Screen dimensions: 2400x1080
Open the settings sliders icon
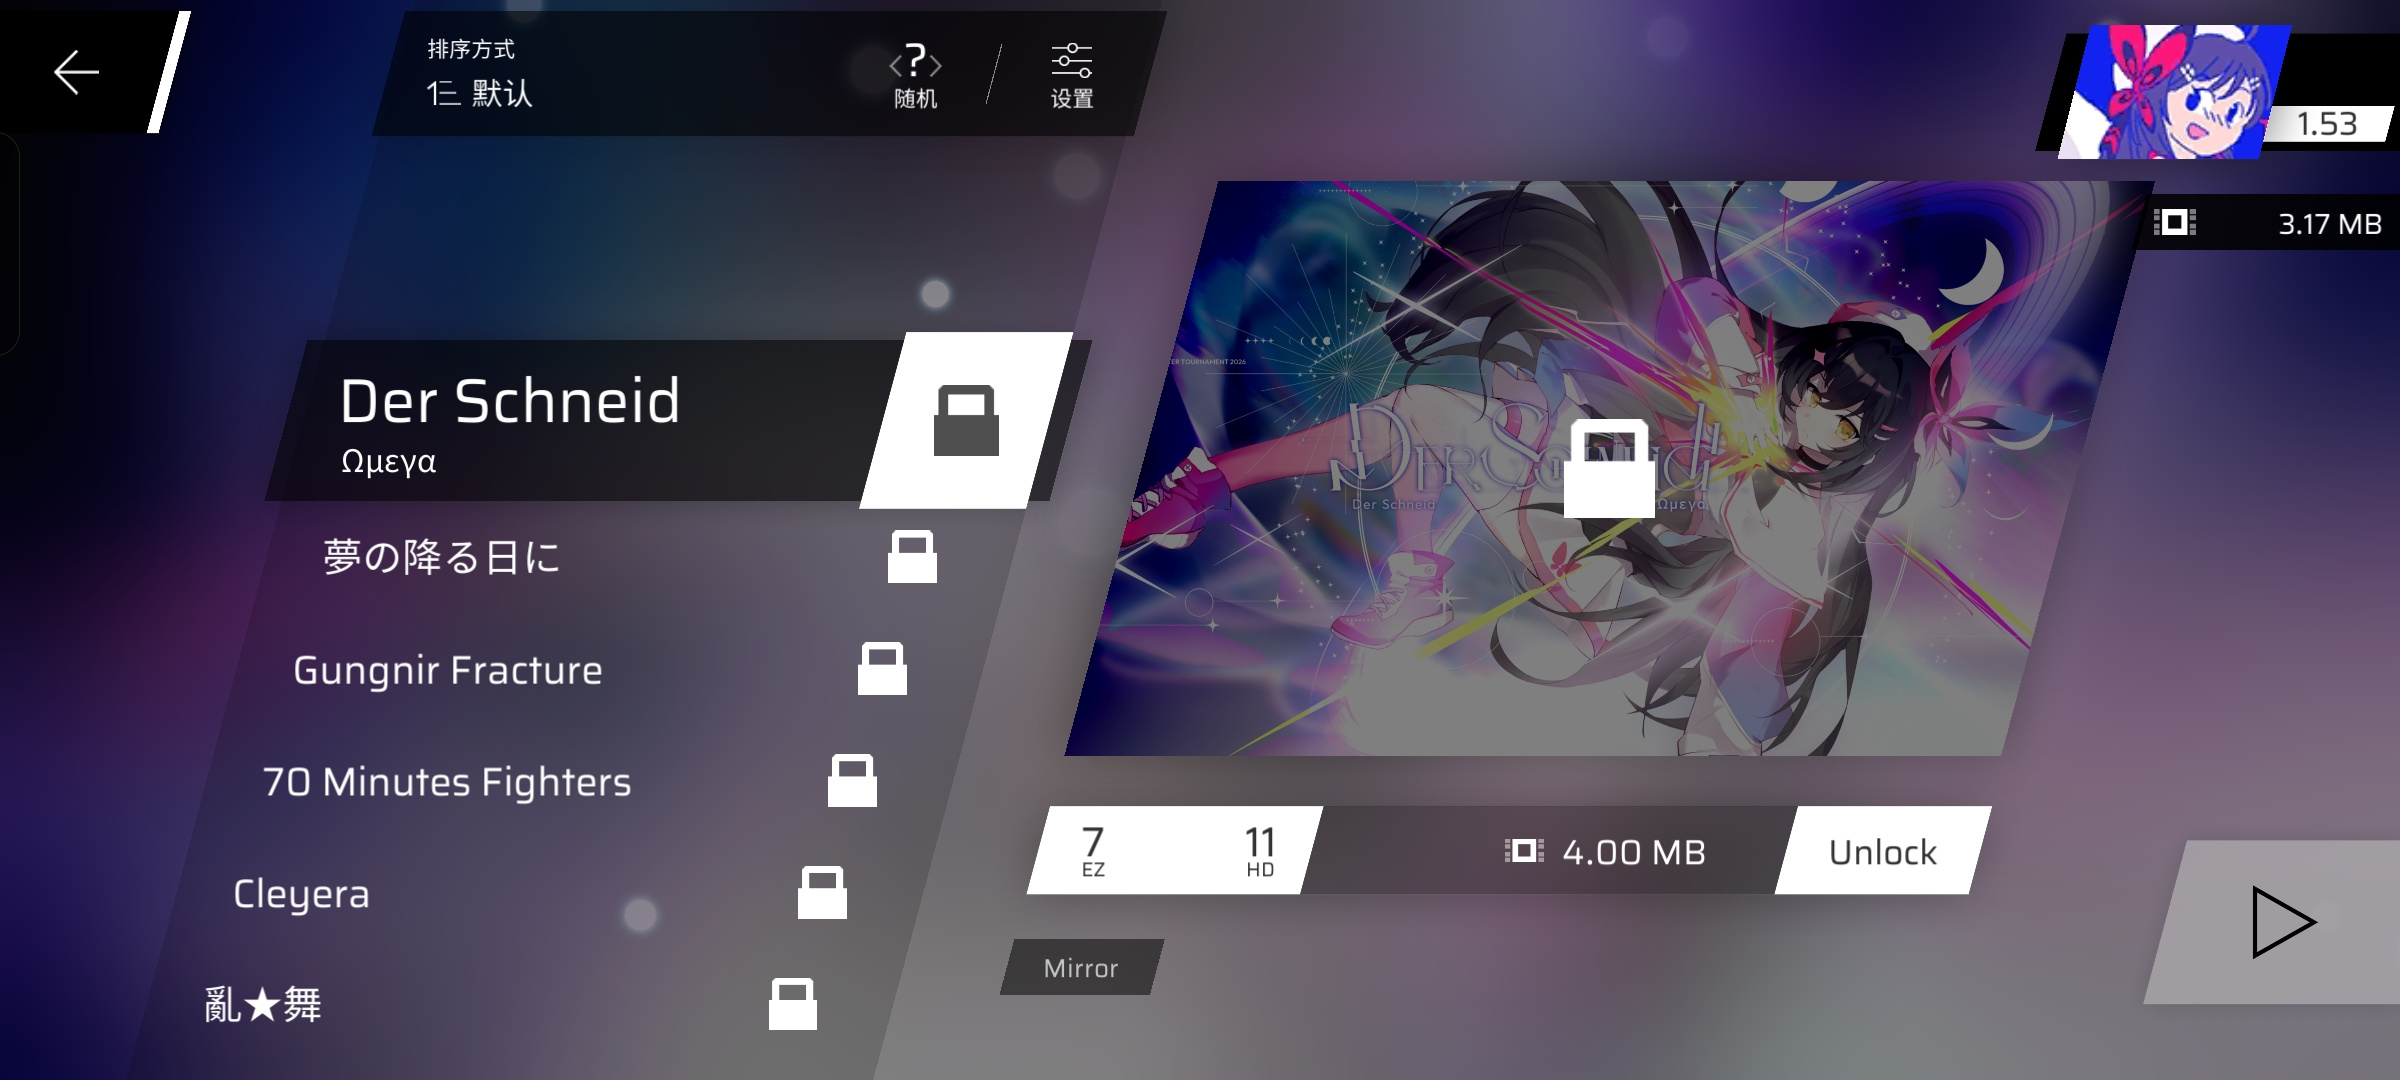coord(1071,75)
